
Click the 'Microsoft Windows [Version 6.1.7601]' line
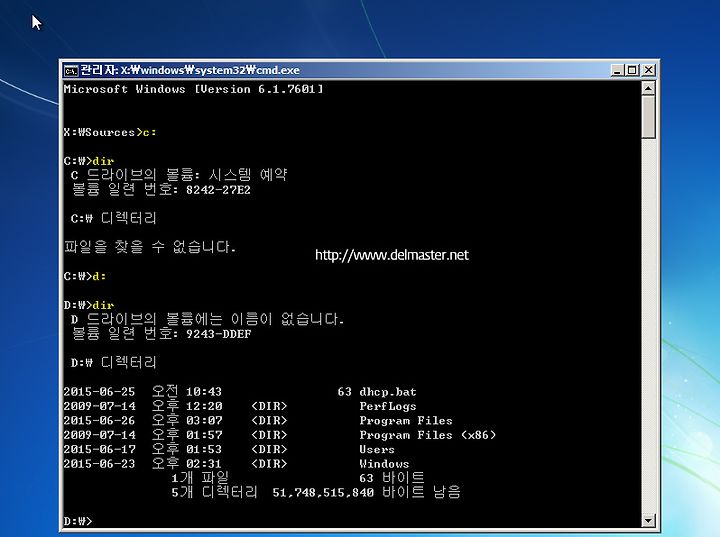point(193,89)
